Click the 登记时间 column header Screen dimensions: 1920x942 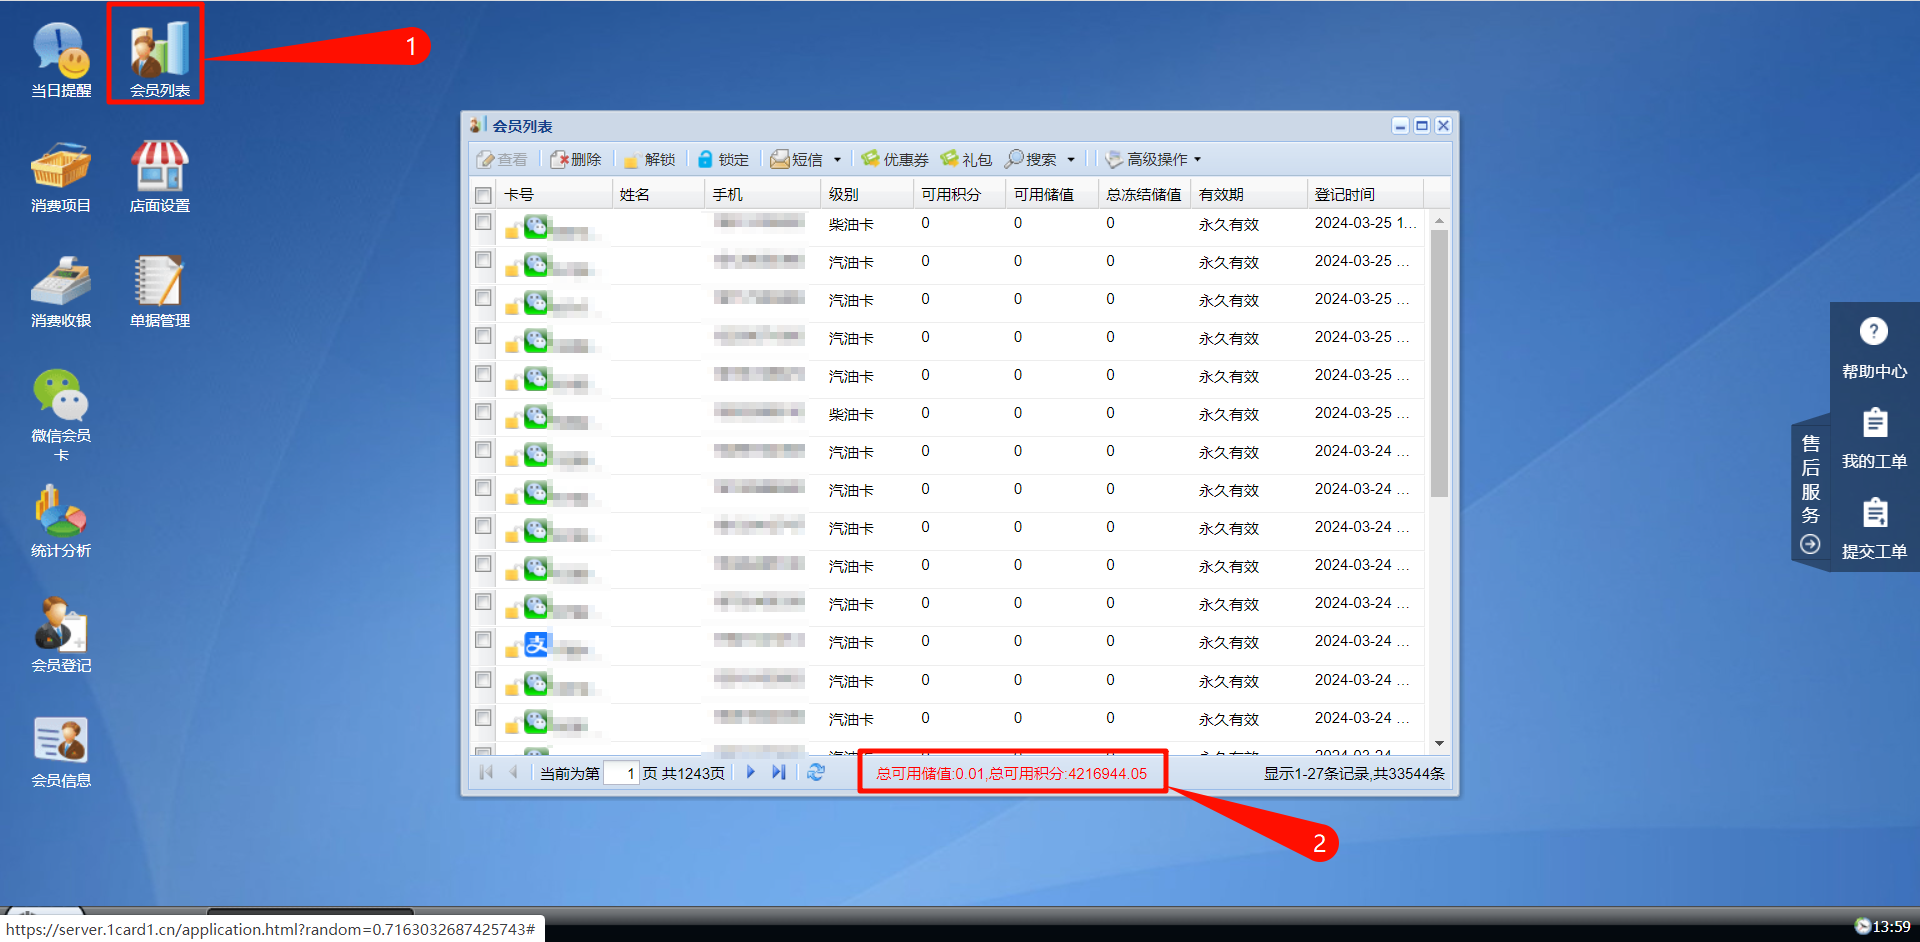[x=1345, y=195]
